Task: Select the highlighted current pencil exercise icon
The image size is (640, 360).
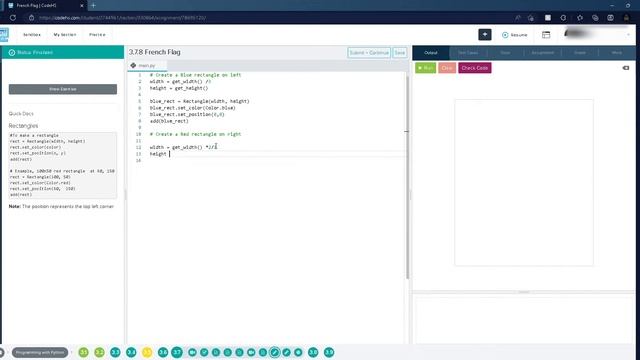Action: 275,352
